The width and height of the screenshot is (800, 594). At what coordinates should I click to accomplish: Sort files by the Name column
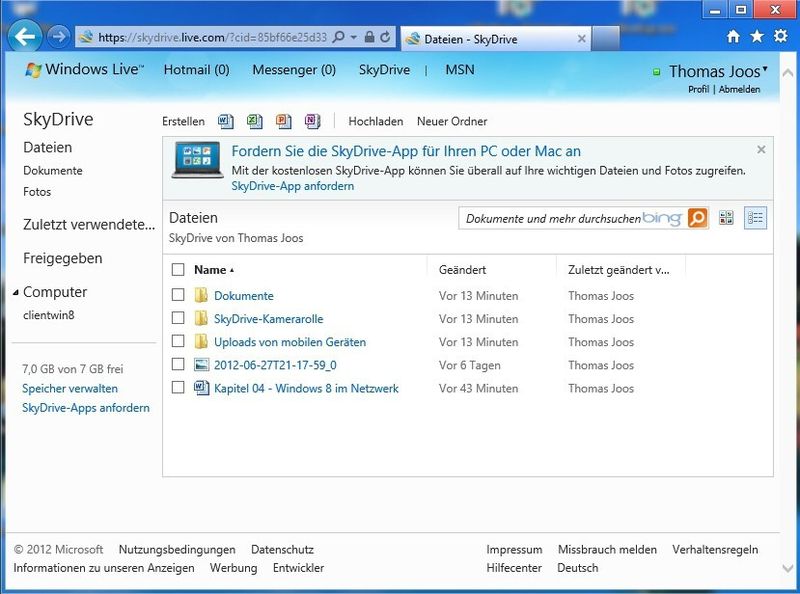tap(210, 270)
